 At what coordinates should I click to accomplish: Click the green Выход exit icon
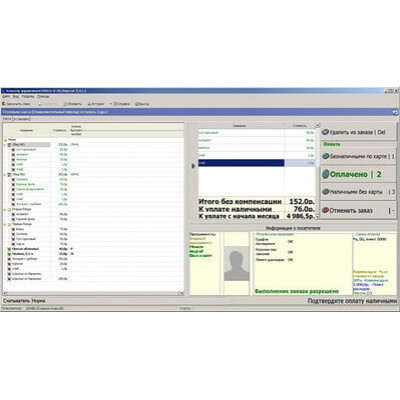click(137, 104)
